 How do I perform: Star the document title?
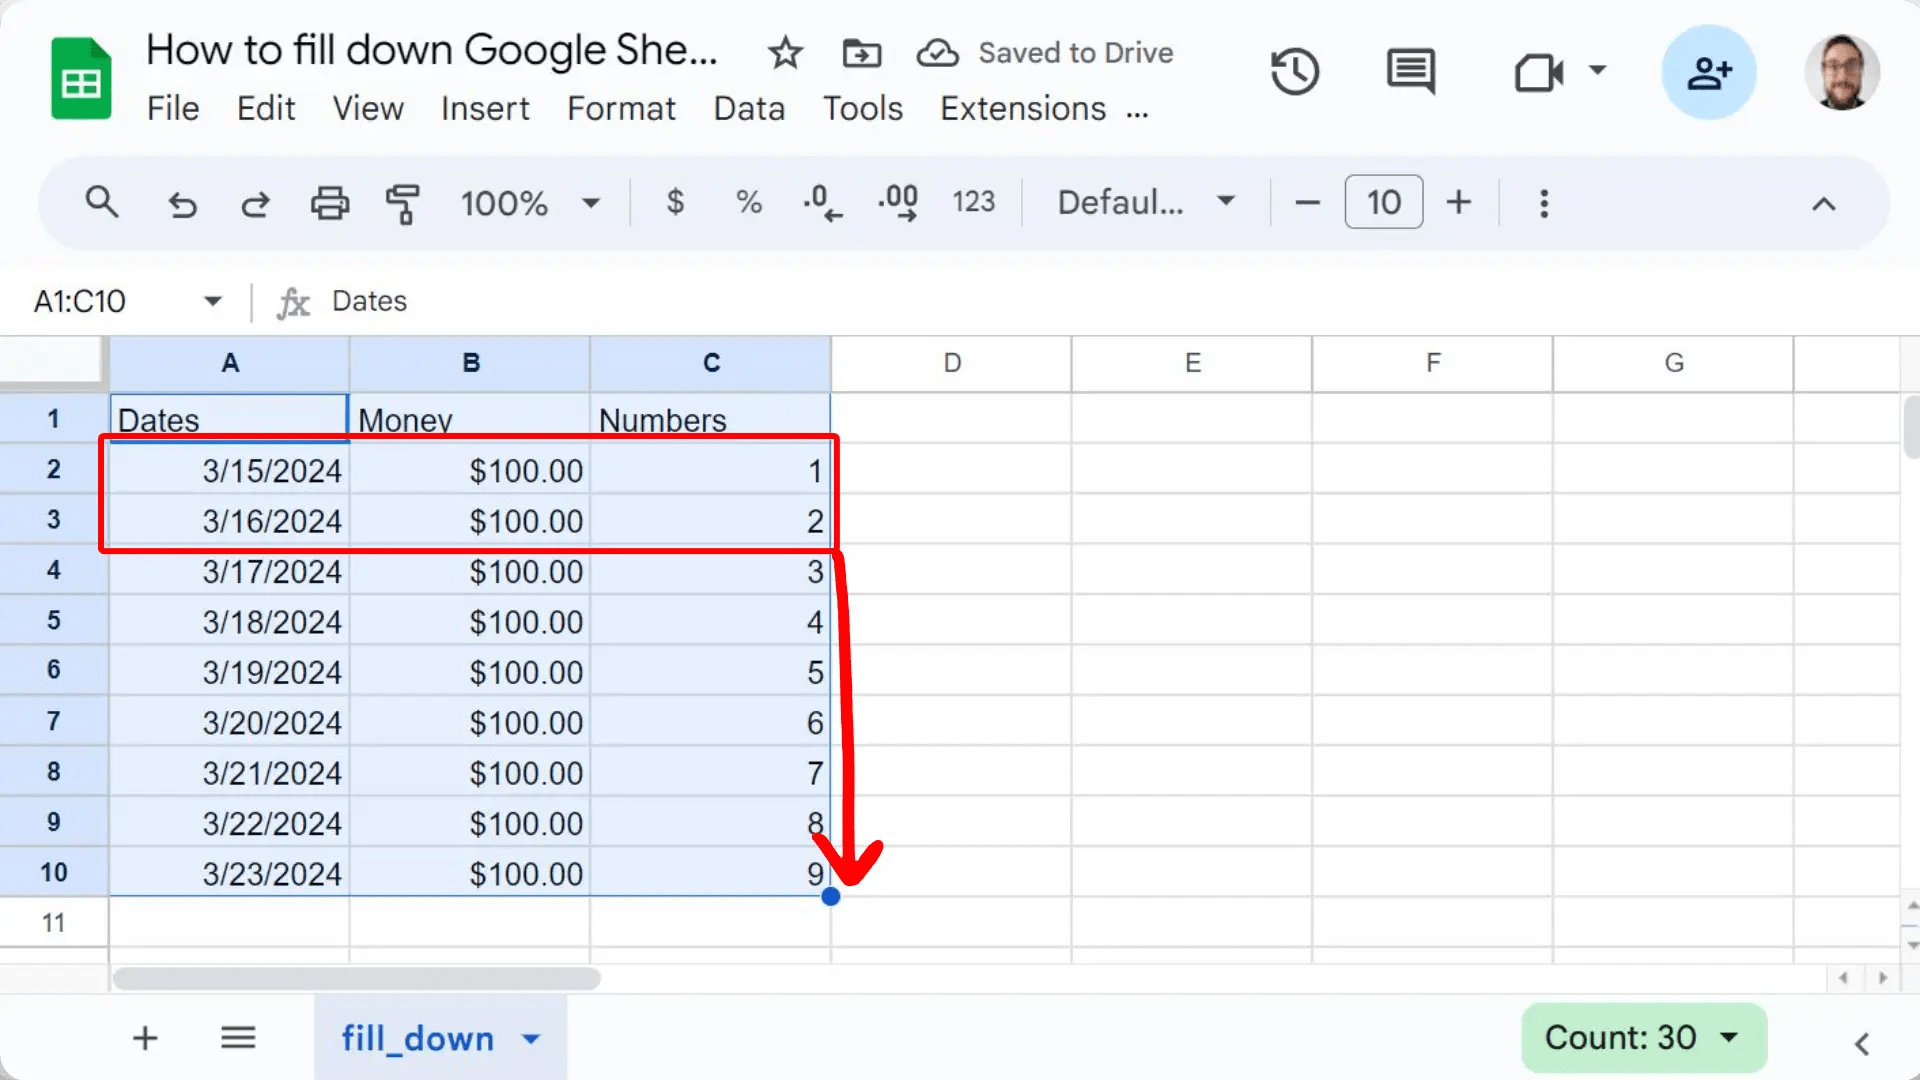coord(785,53)
